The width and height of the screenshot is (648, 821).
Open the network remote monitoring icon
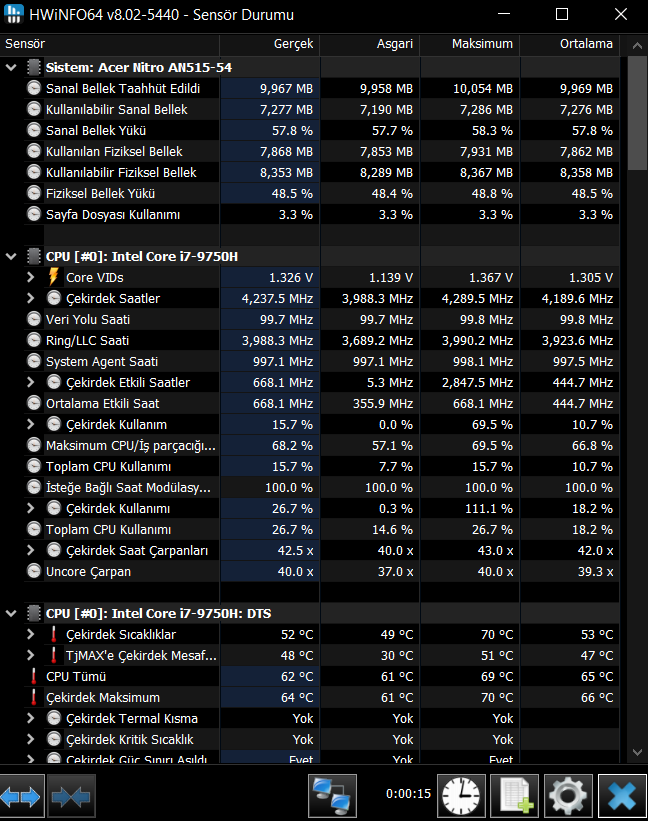pos(332,796)
